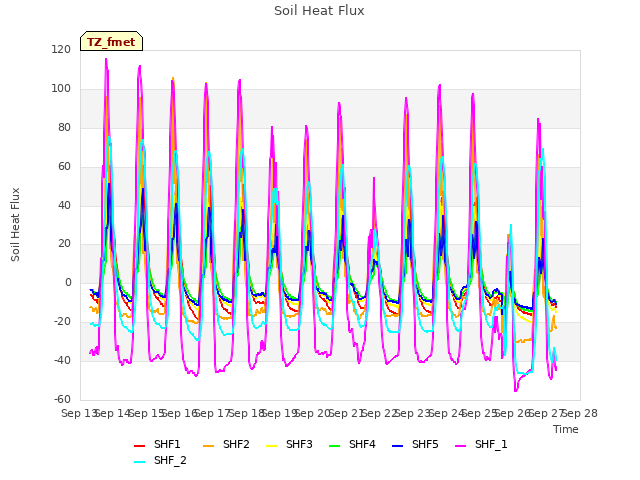Image resolution: width=640 pixels, height=480 pixels.
Task: Click the magenta SHF_1 legend color marker
Action: 460,446
